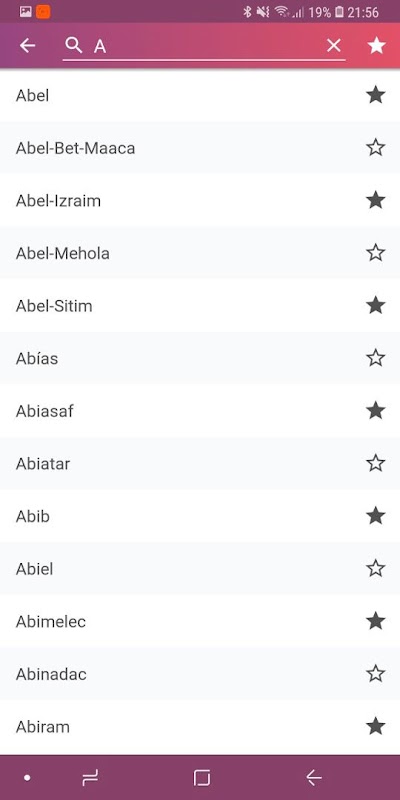Go back using the header arrow

point(27,45)
